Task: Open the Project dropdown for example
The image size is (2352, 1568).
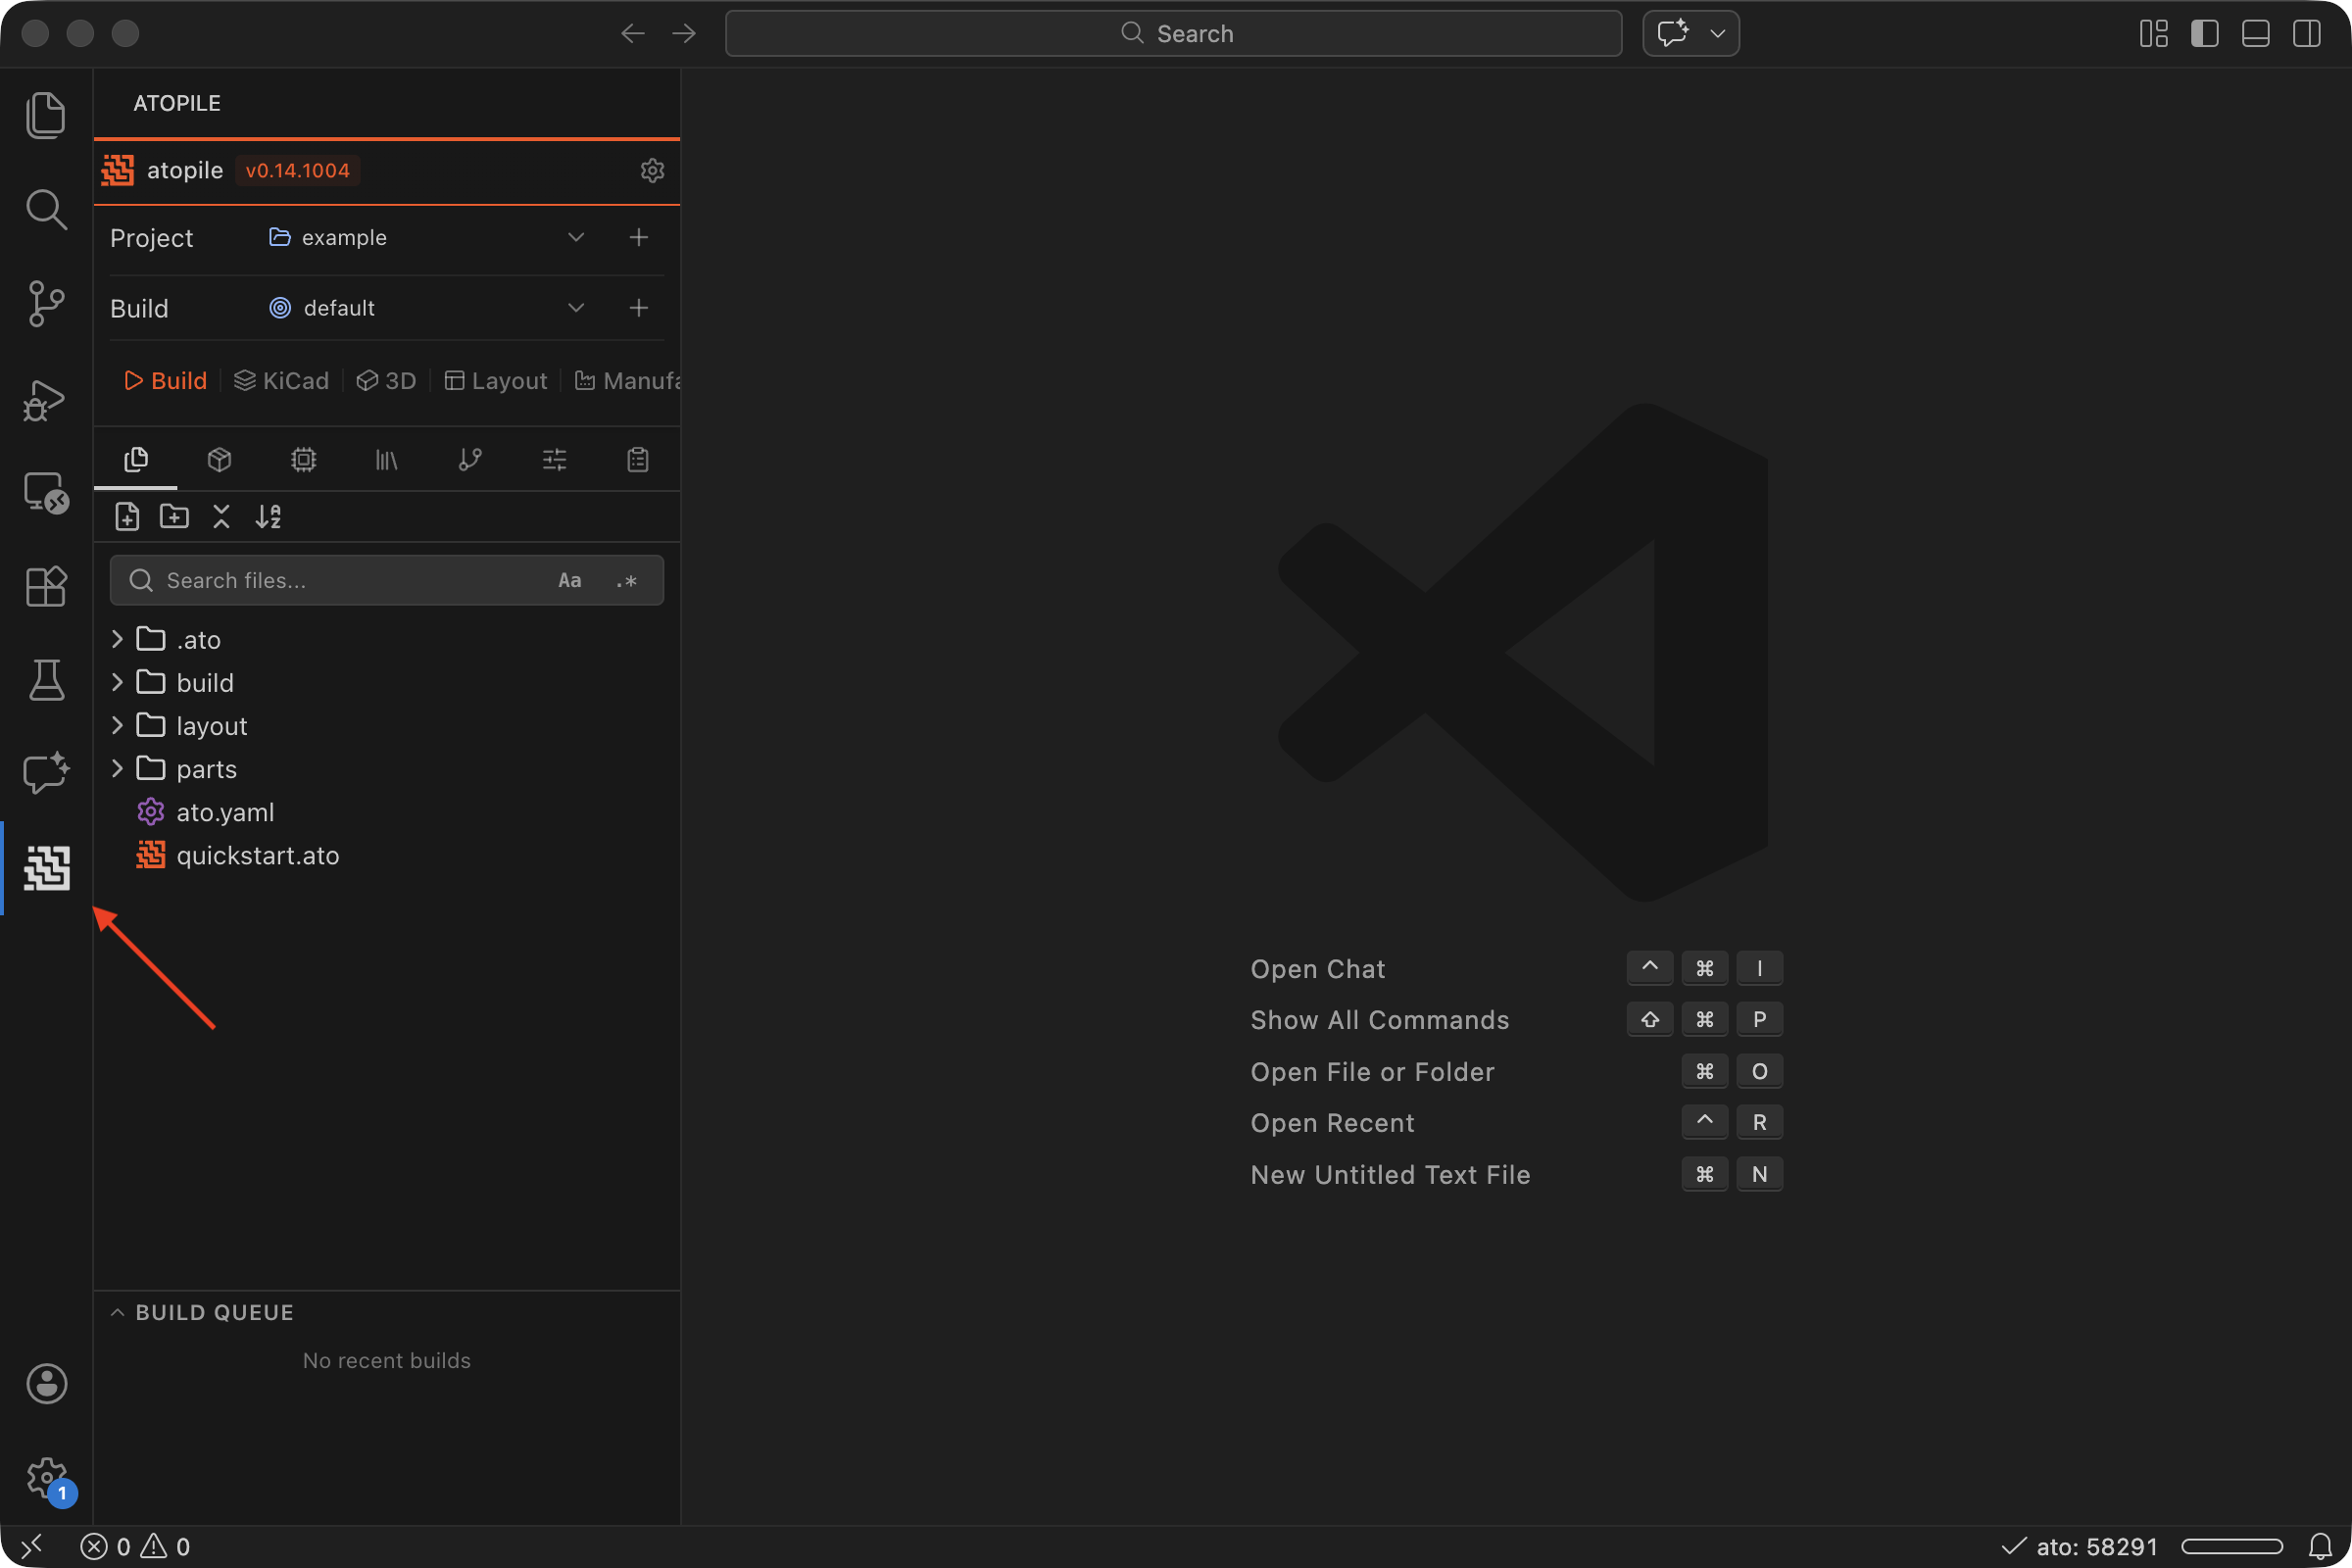Action: pyautogui.click(x=575, y=237)
